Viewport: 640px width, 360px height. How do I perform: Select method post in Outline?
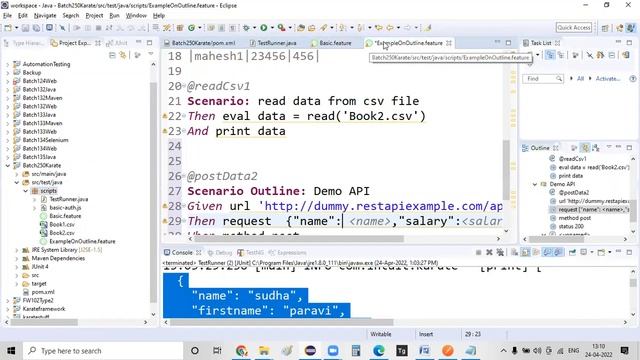coord(574,218)
